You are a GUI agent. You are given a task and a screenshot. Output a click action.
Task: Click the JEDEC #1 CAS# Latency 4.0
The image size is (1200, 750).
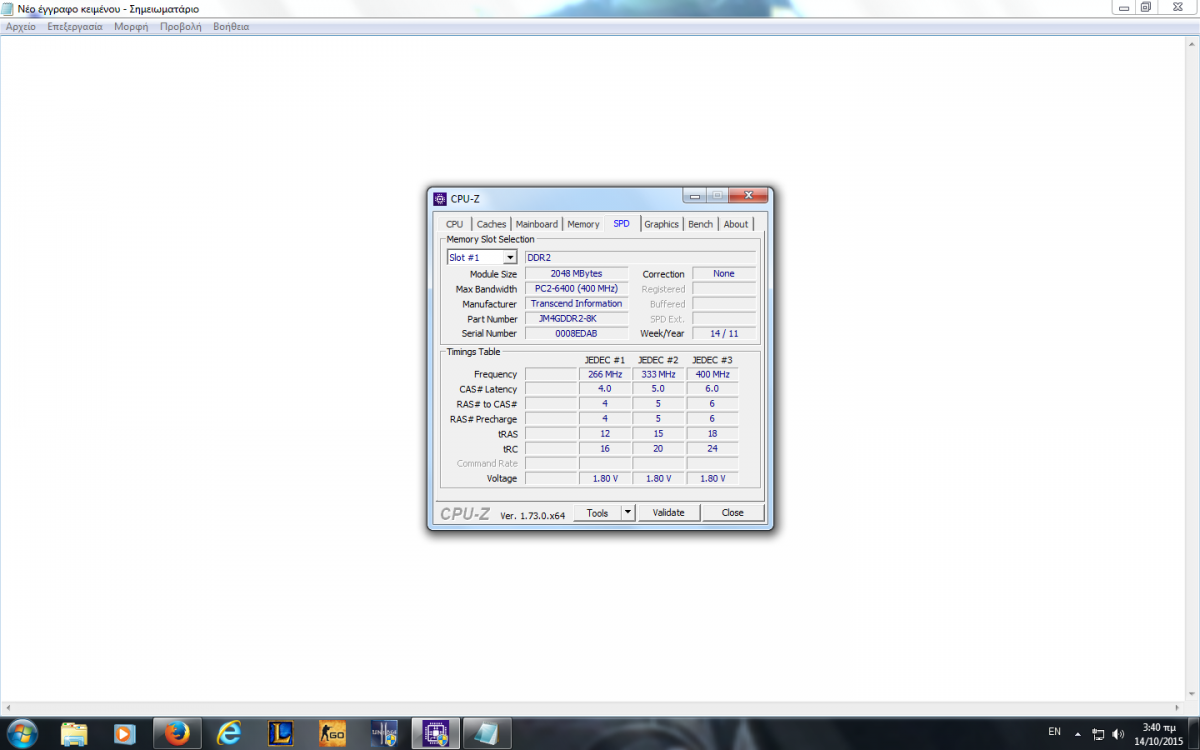605,389
